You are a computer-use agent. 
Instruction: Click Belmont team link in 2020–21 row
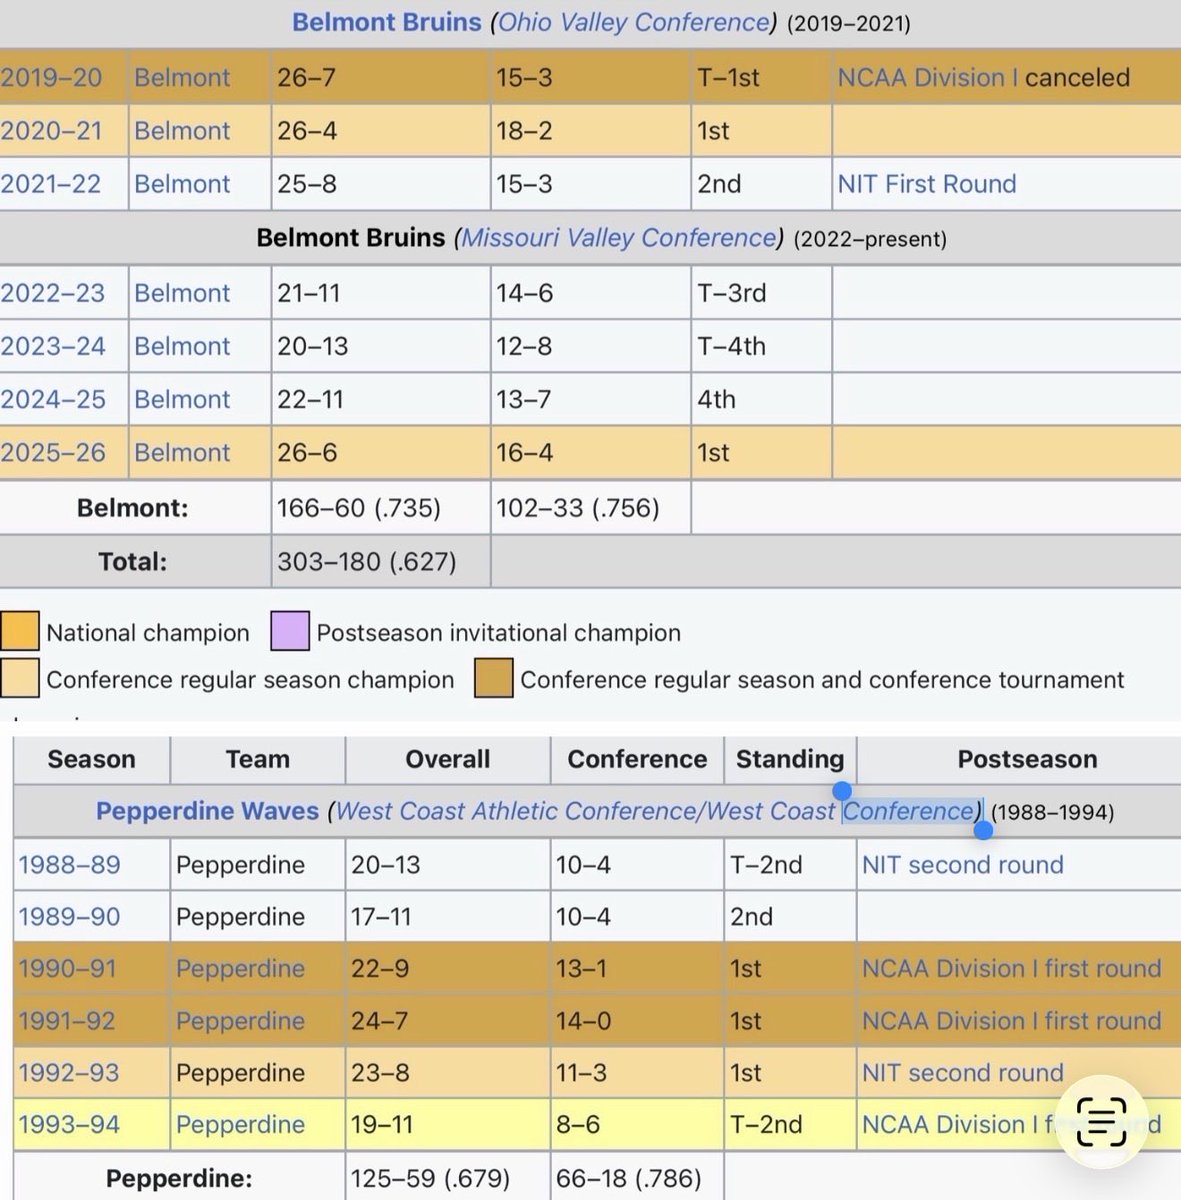[182, 131]
